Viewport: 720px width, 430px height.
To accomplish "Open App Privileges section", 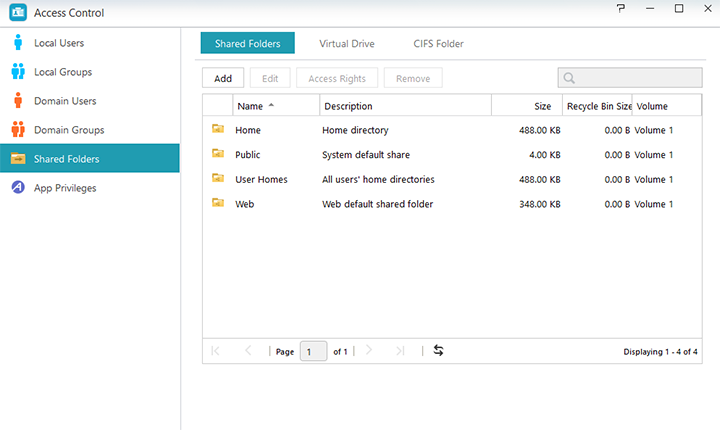I will coord(90,187).
